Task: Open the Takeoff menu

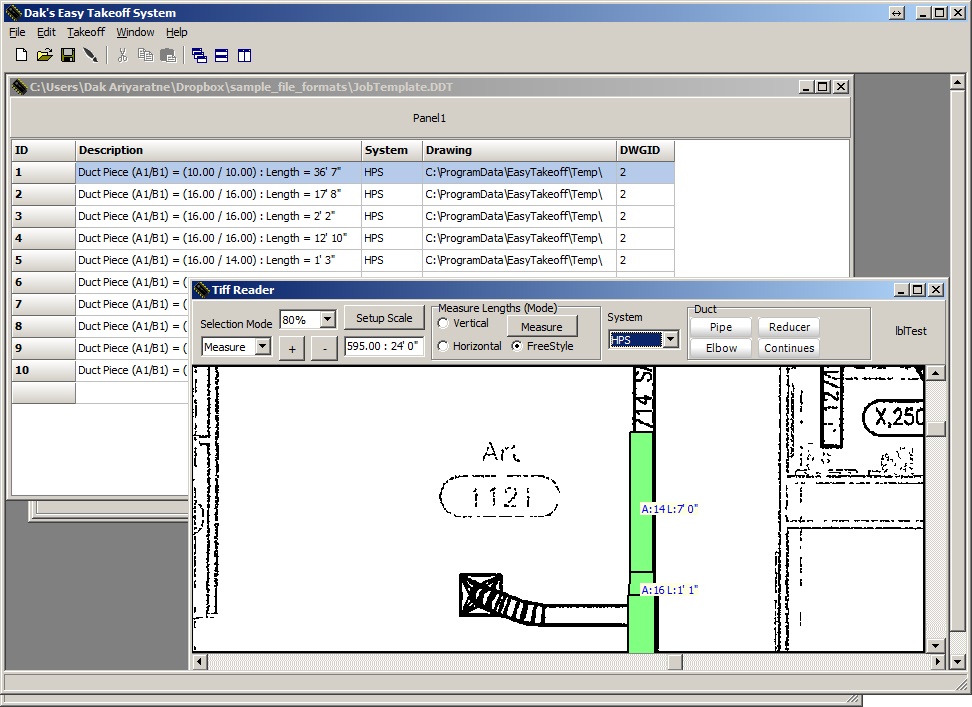Action: pyautogui.click(x=86, y=32)
